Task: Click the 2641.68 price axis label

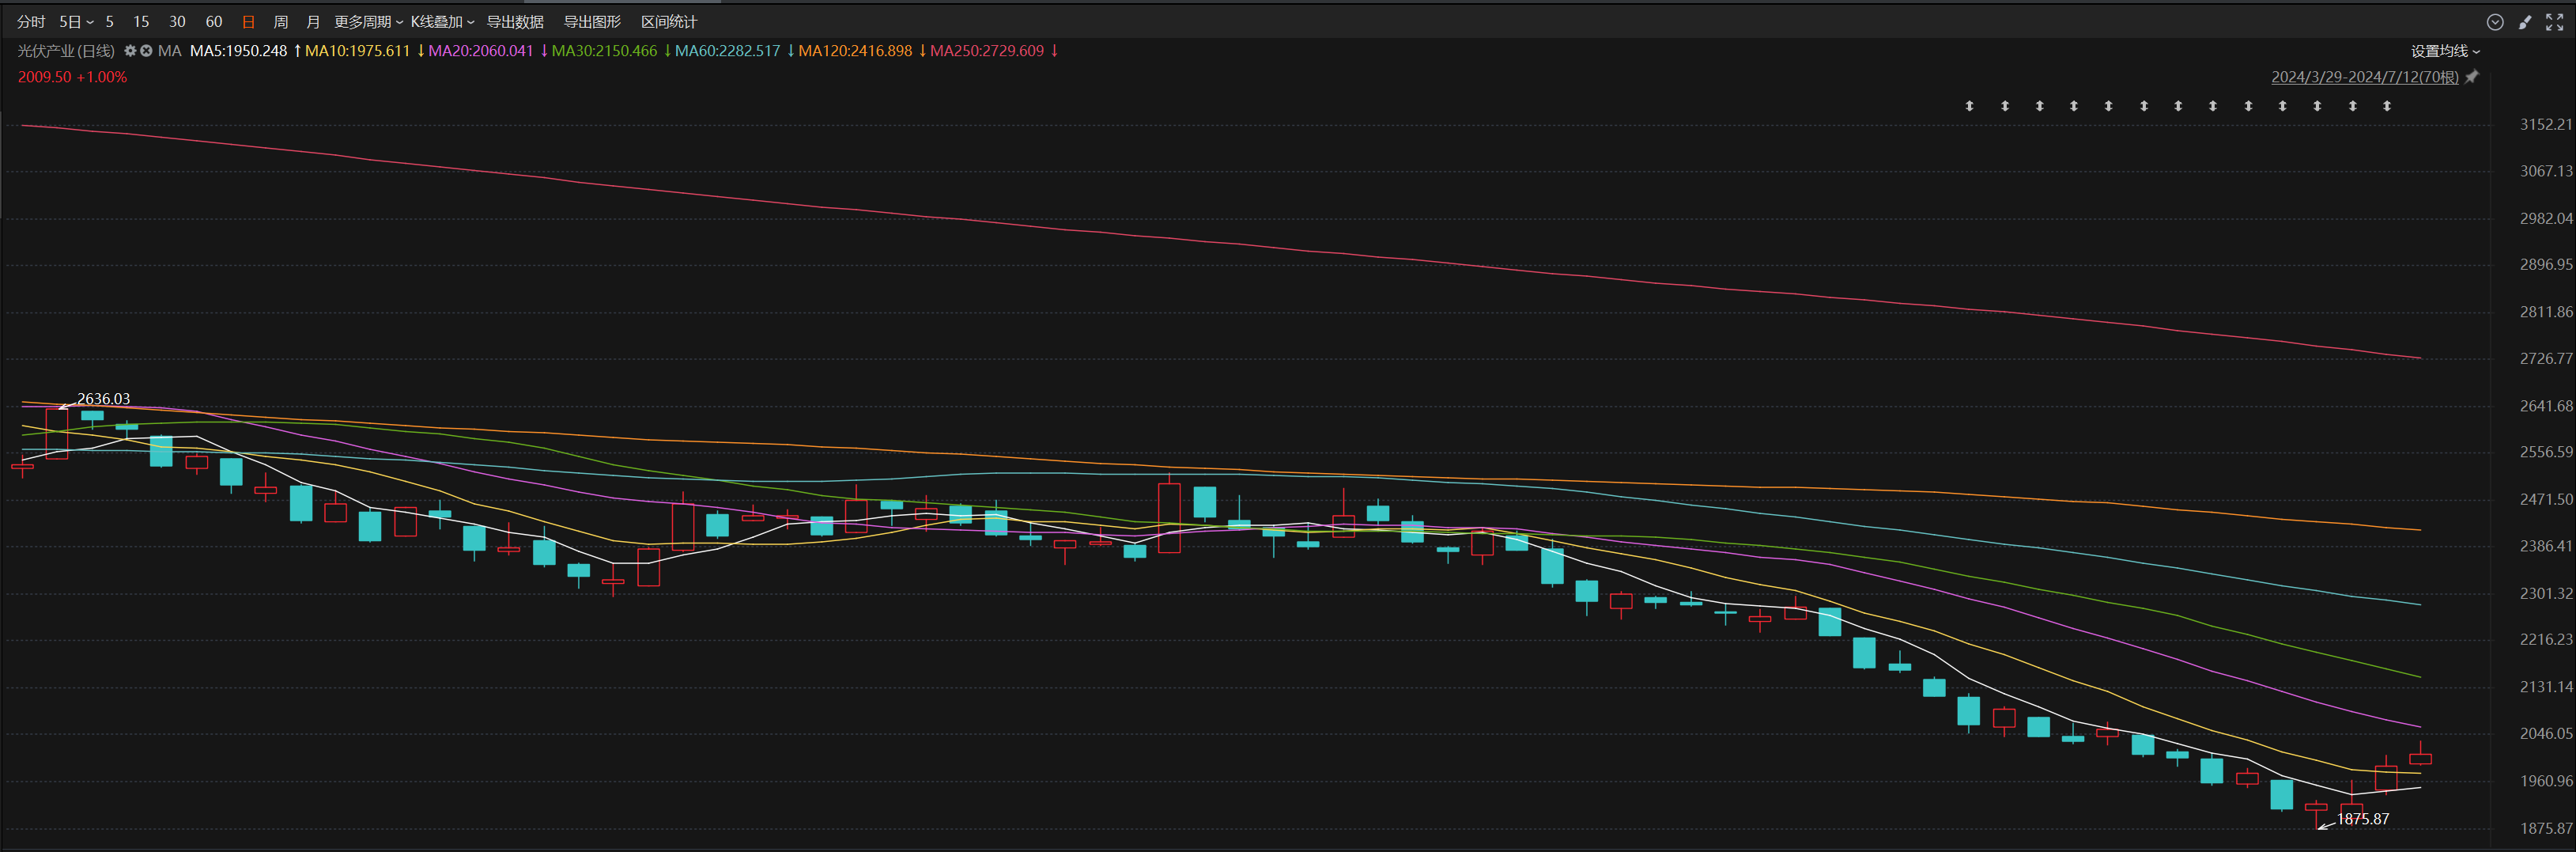Action: (x=2546, y=406)
